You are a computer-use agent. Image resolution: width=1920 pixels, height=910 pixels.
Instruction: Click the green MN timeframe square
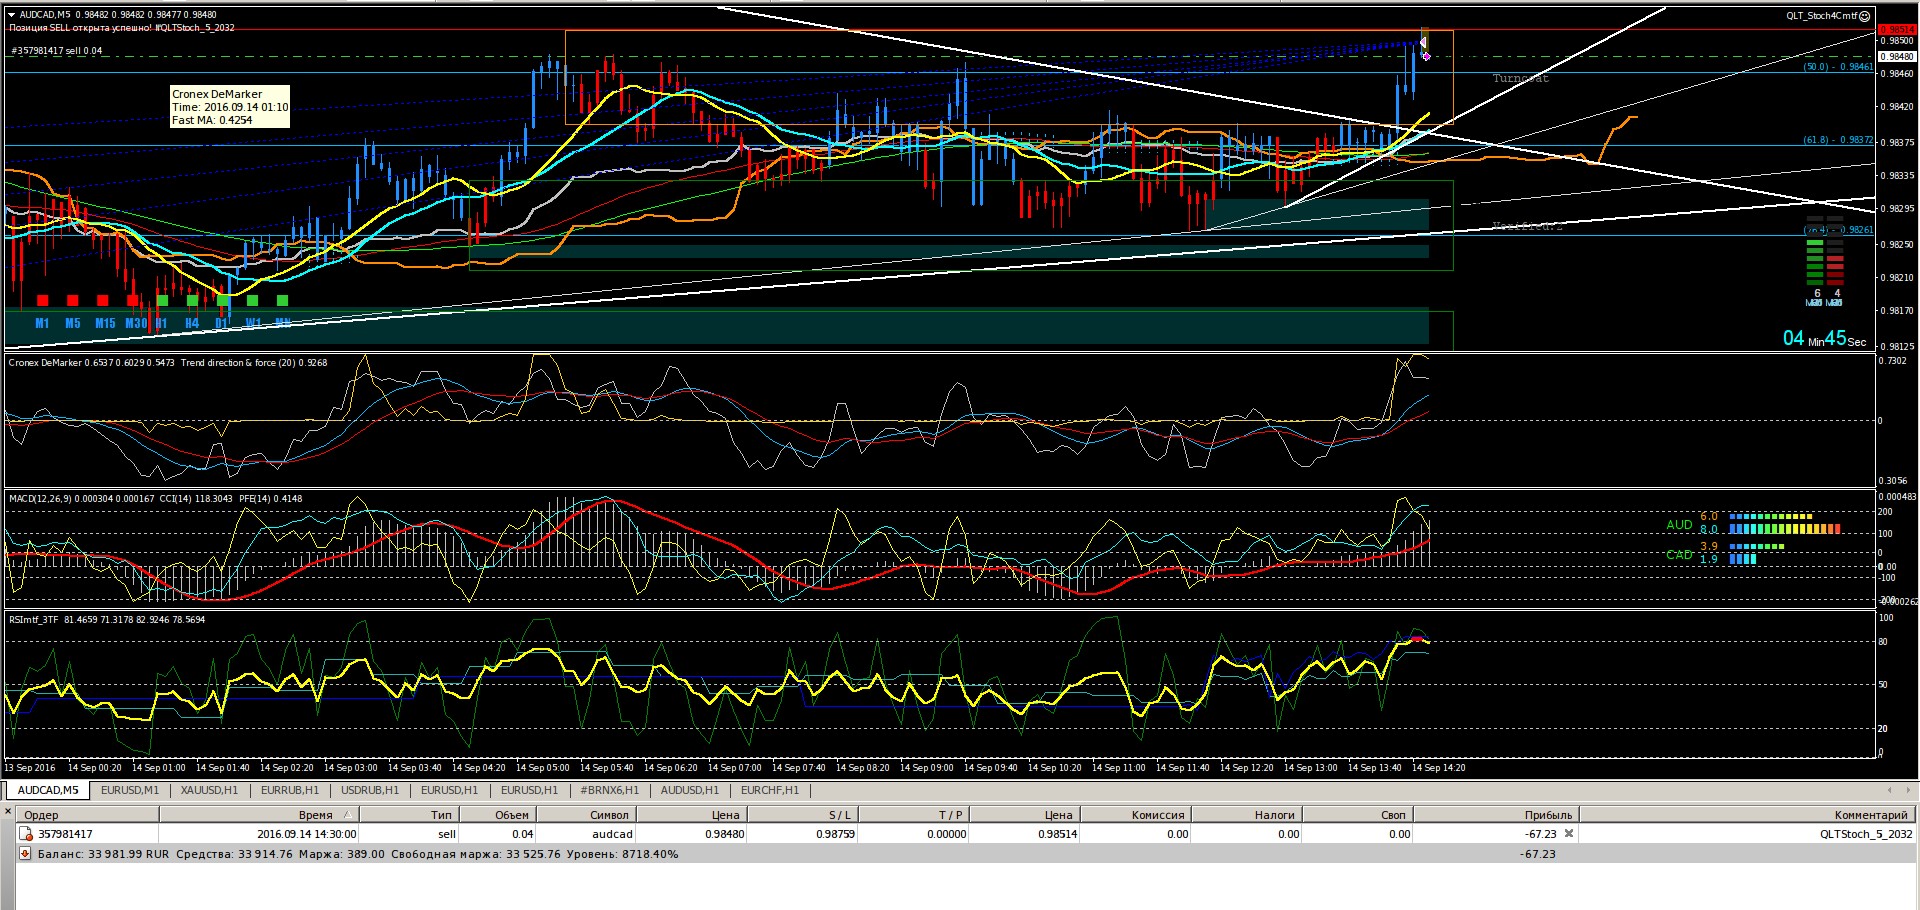(282, 300)
